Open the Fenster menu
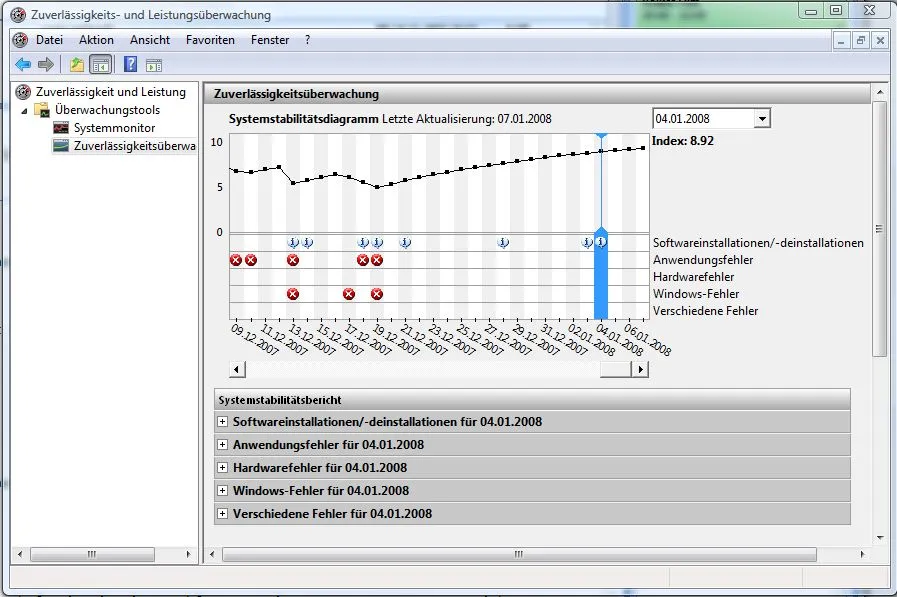This screenshot has width=897, height=597. [270, 40]
